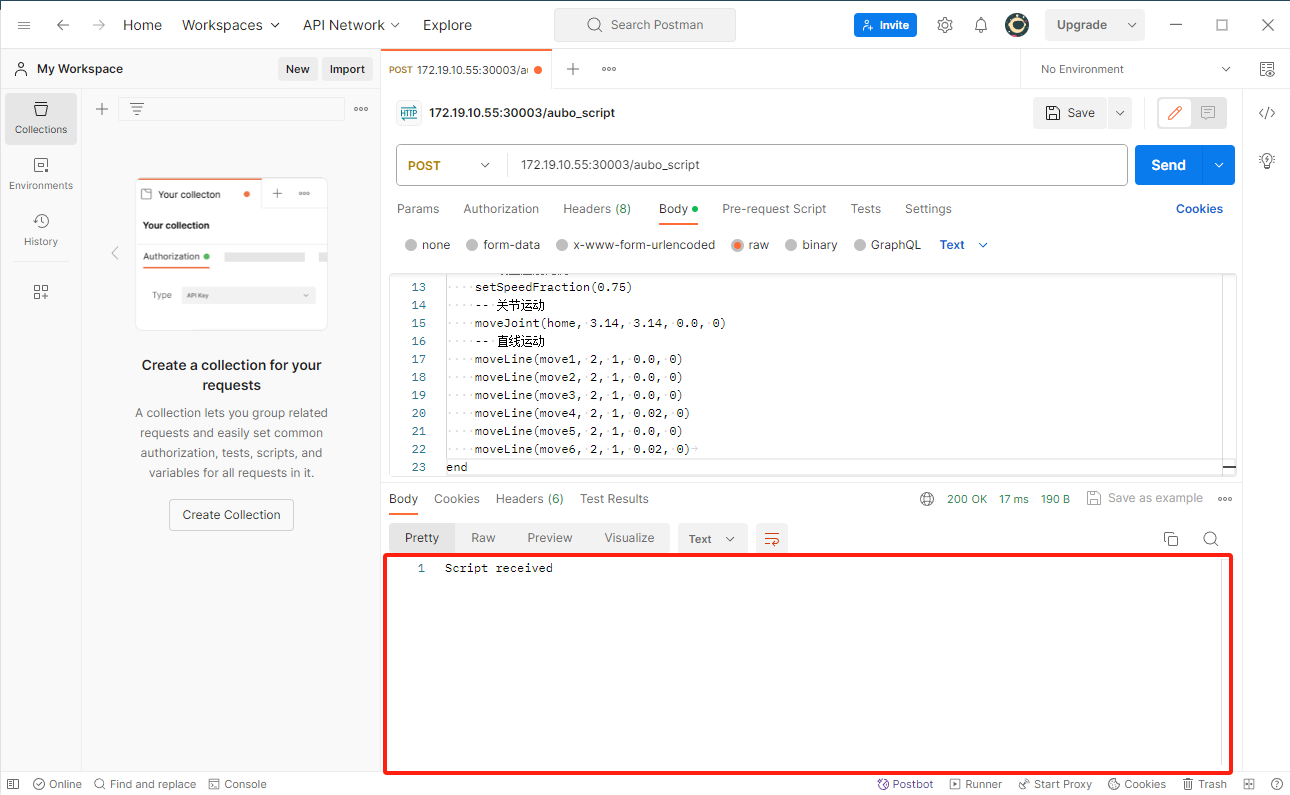Image resolution: width=1290 pixels, height=795 pixels.
Task: Go back with the left arrow
Action: (x=63, y=25)
